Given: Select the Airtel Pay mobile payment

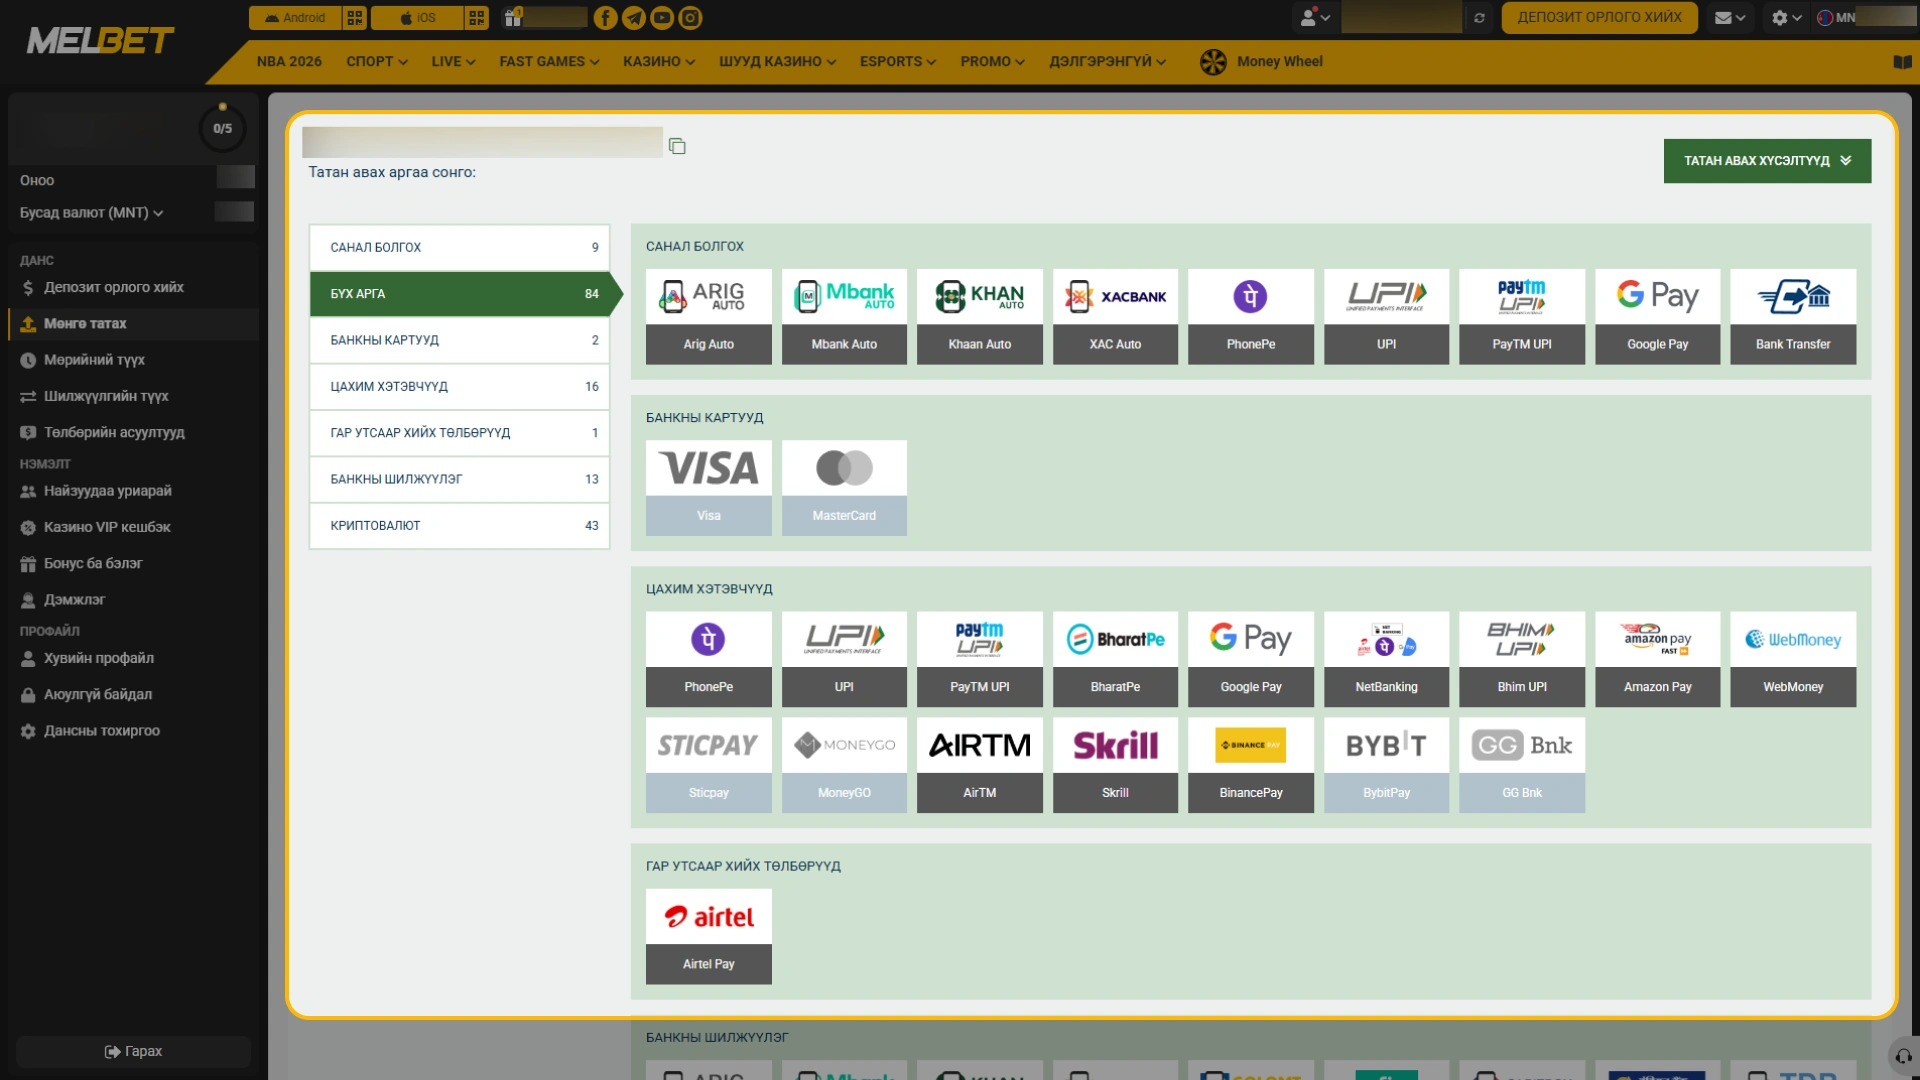Looking at the screenshot, I should click(708, 937).
